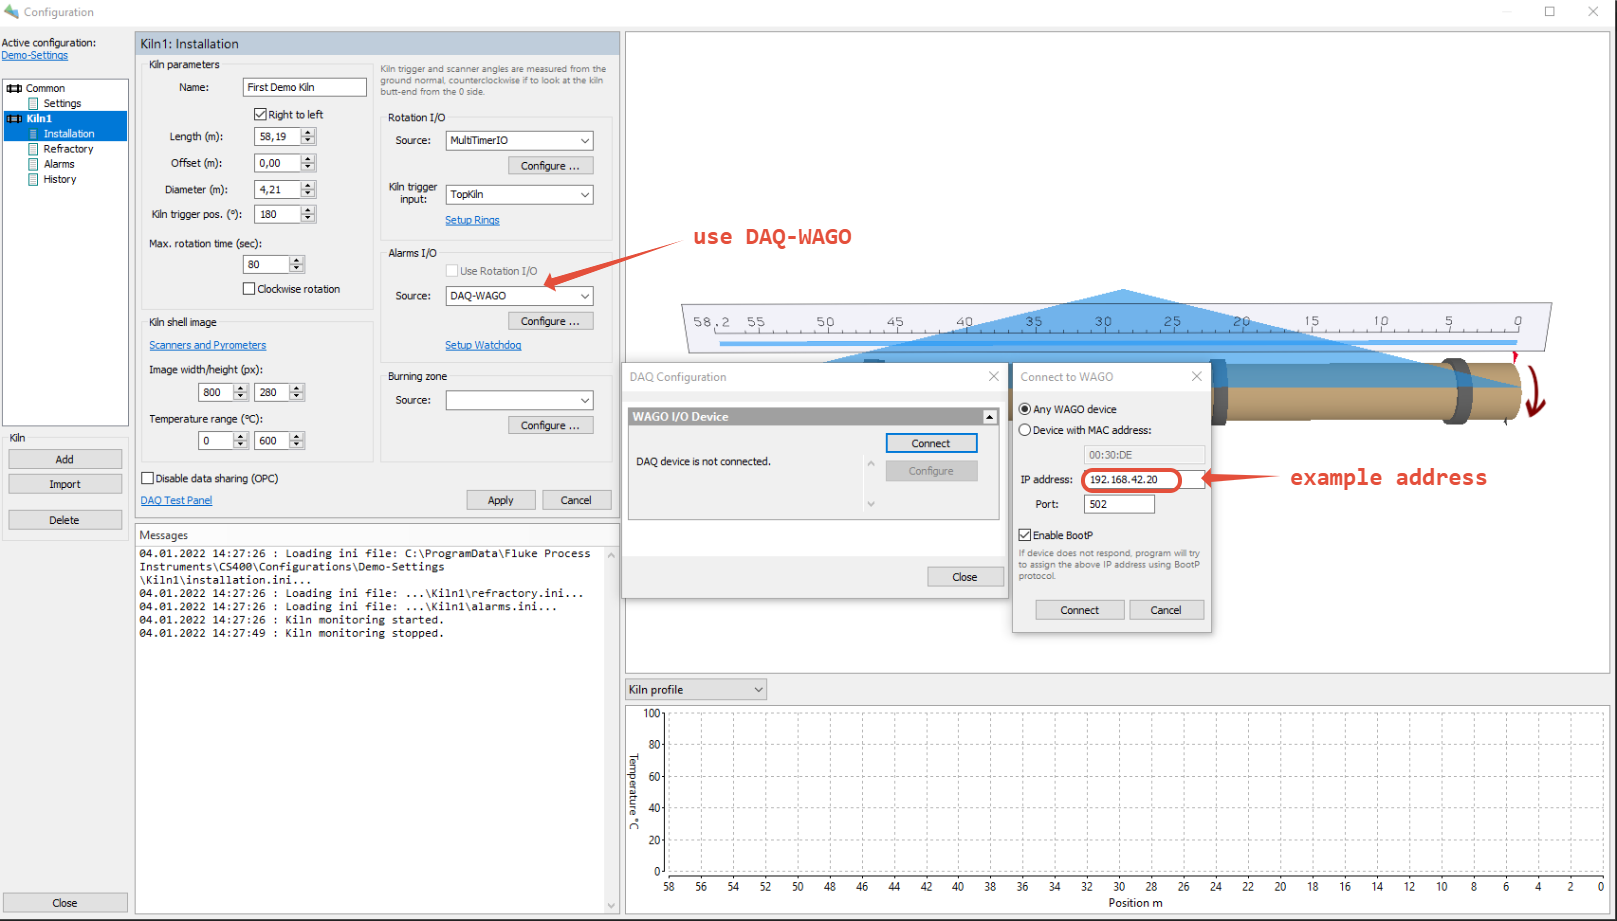
Task: Open Alarms I/O Source dropdown DAQ-WAGO
Action: (x=519, y=296)
